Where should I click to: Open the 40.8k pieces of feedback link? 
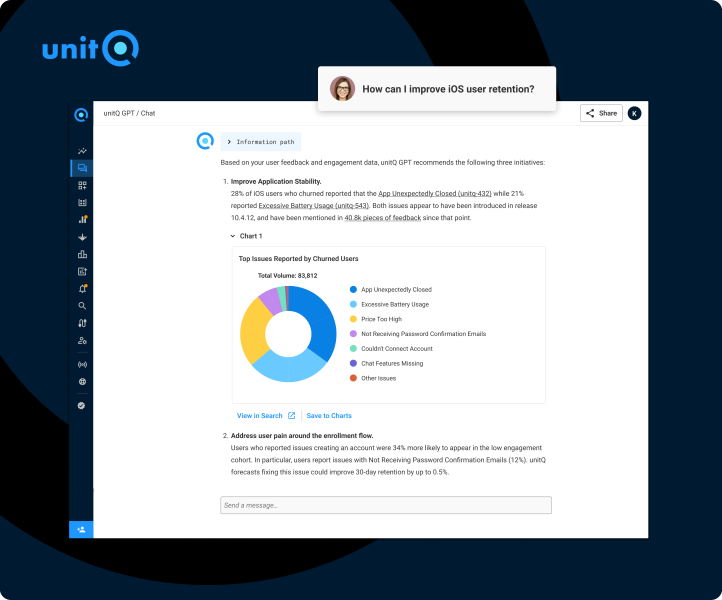pyautogui.click(x=383, y=218)
